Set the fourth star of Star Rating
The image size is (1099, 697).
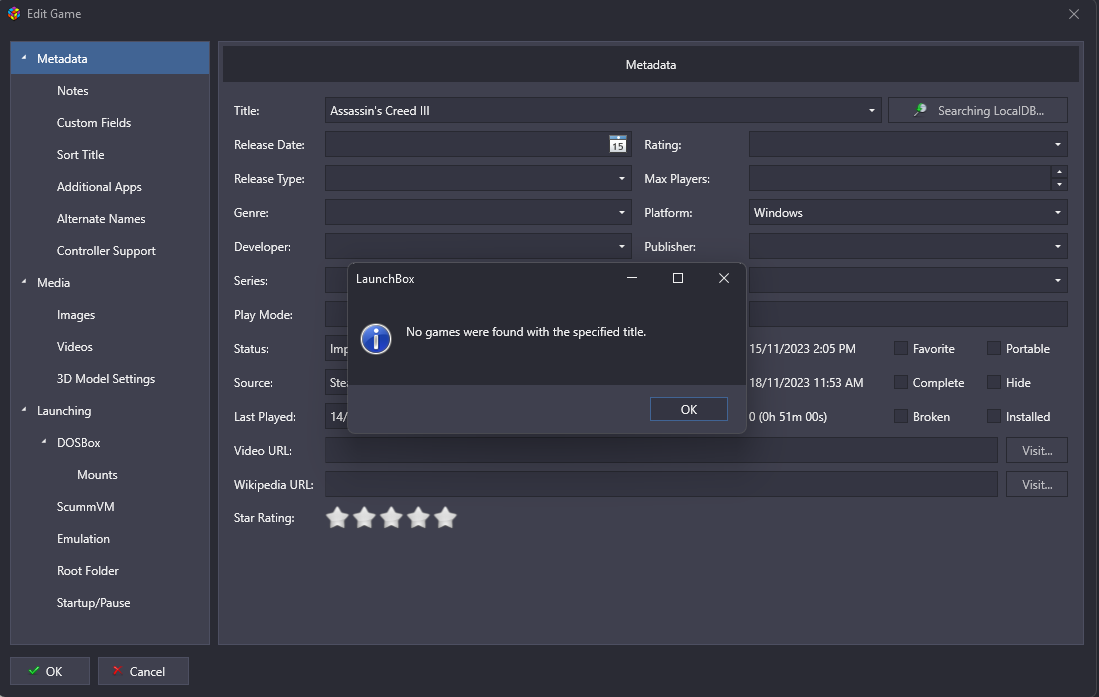click(x=418, y=517)
